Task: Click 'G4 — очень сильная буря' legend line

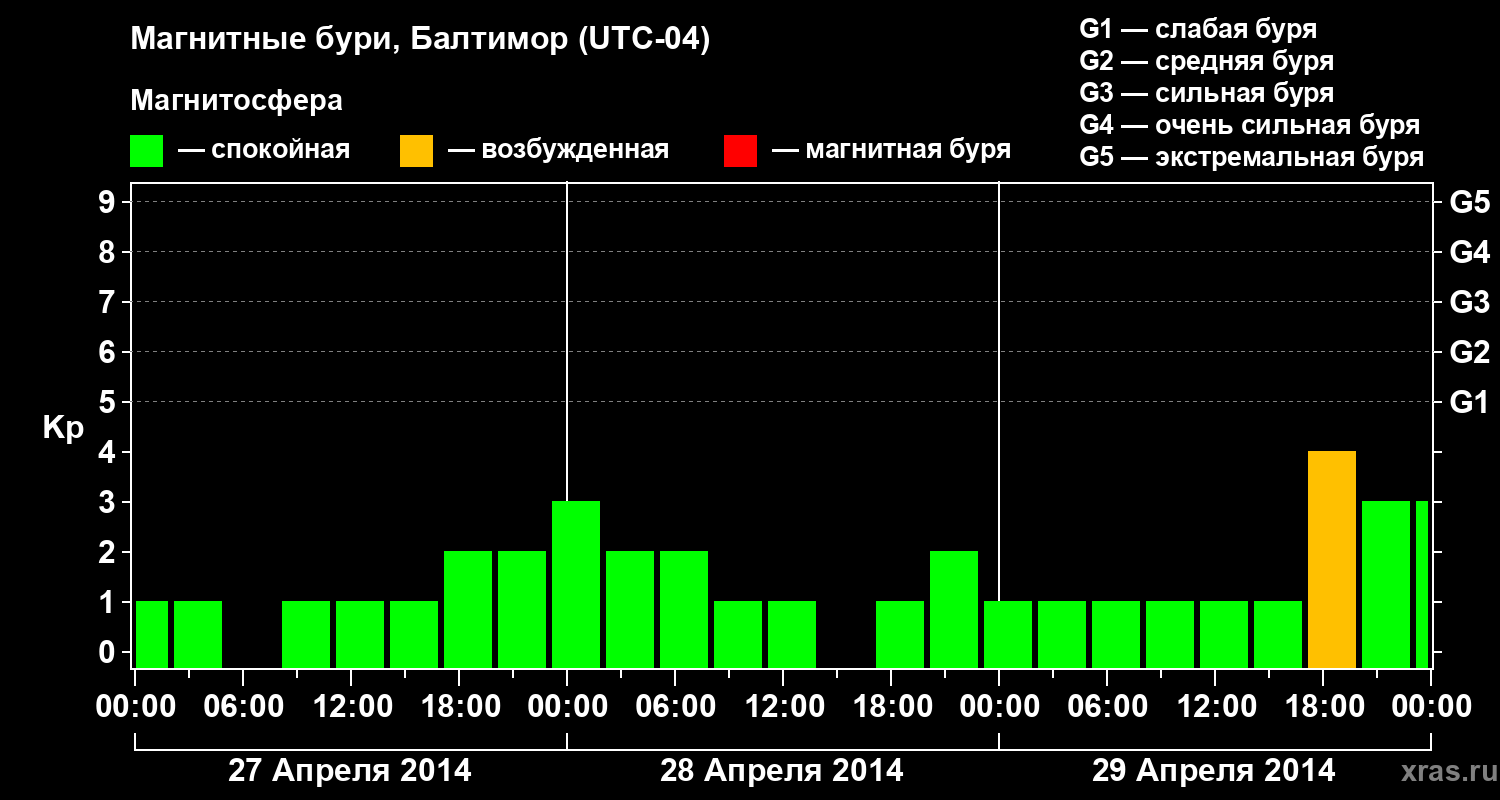Action: click(1250, 125)
